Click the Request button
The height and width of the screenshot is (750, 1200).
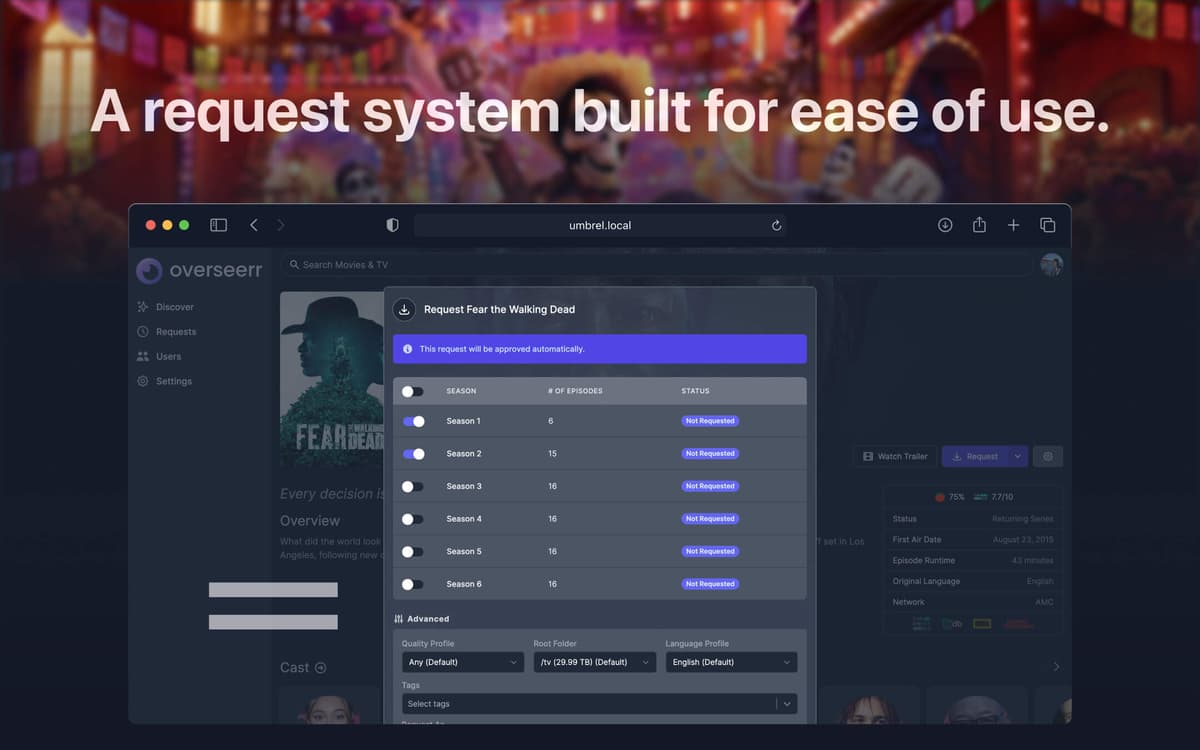[x=977, y=456]
